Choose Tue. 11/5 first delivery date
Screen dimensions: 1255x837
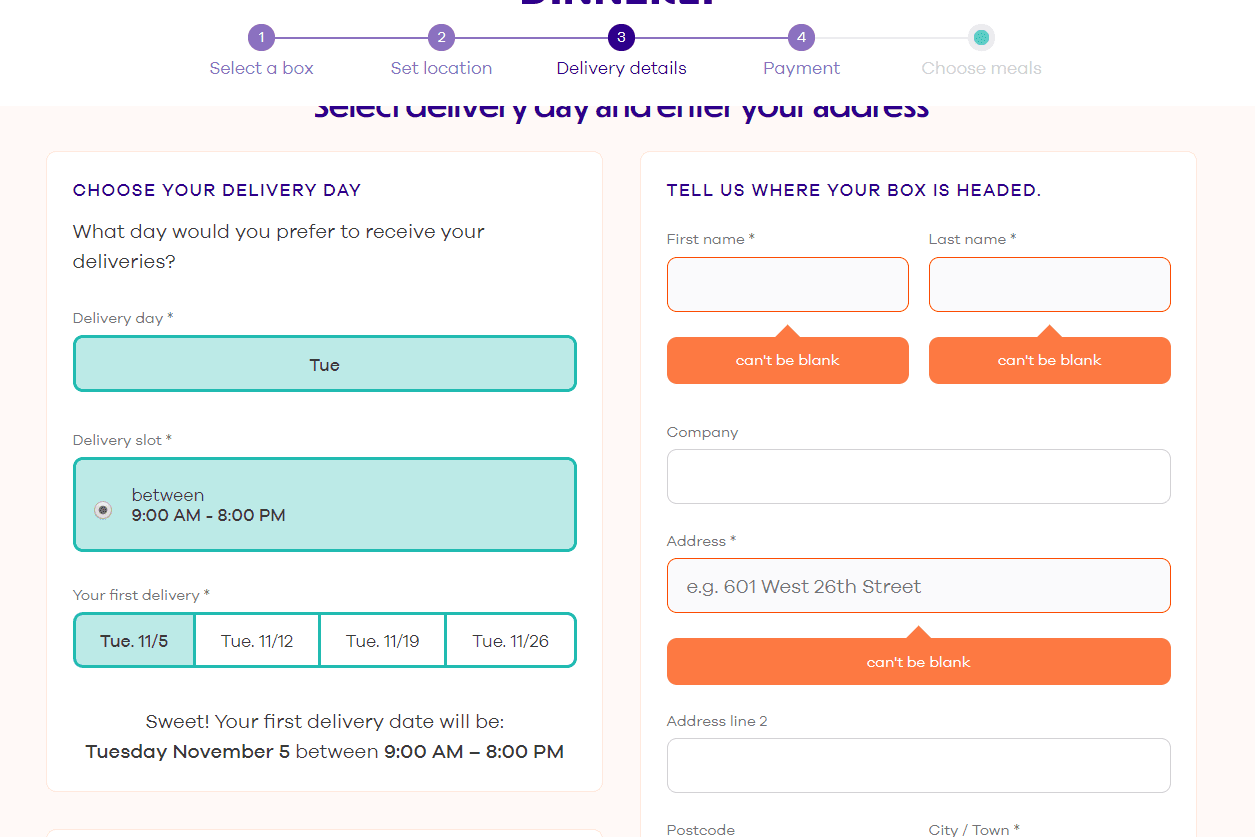click(x=134, y=641)
